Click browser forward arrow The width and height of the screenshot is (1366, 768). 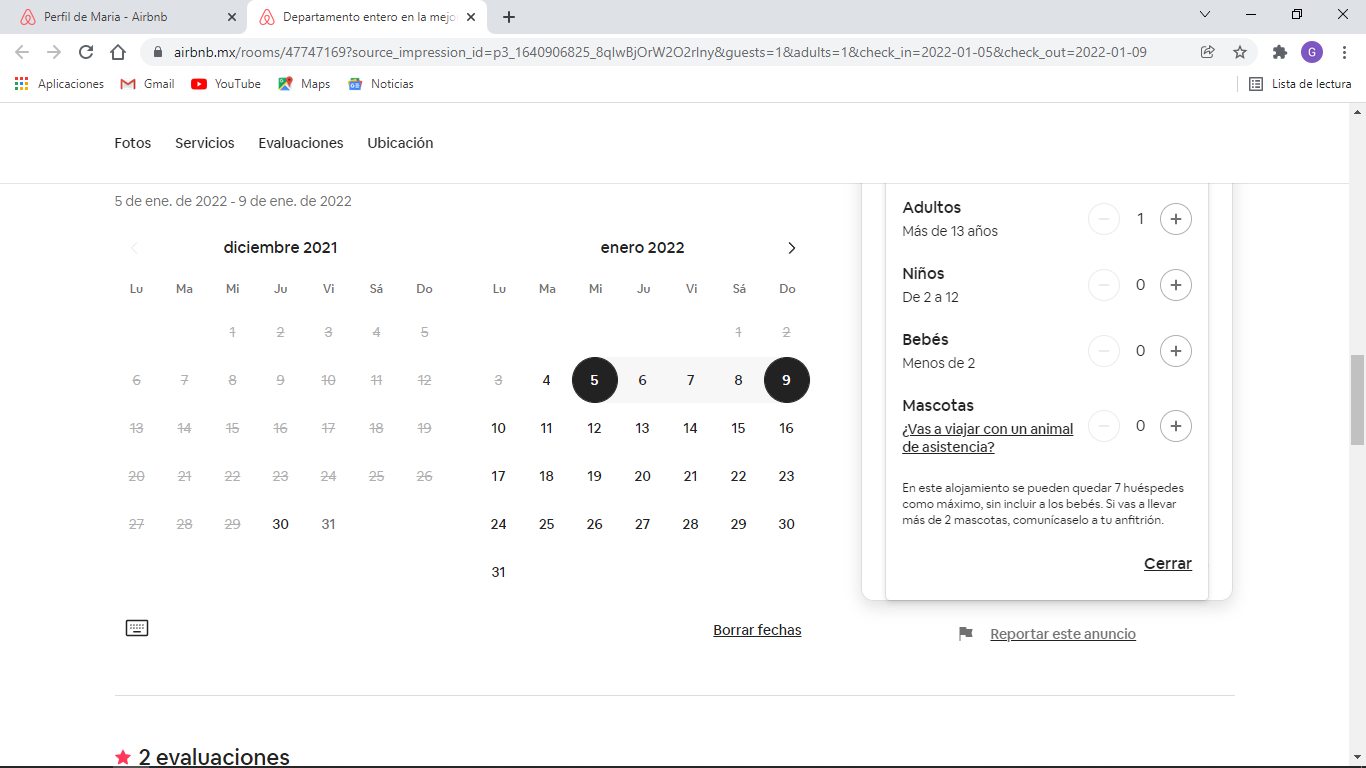click(x=54, y=52)
